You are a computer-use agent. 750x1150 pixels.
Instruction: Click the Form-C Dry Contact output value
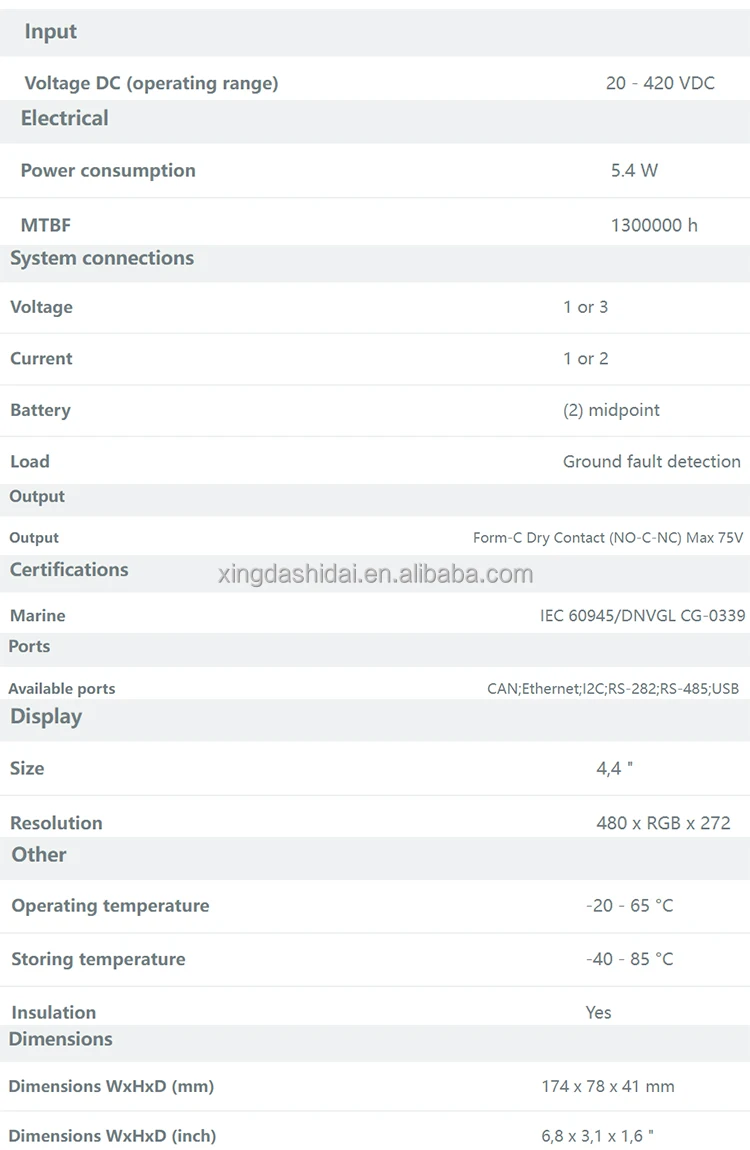(x=608, y=538)
